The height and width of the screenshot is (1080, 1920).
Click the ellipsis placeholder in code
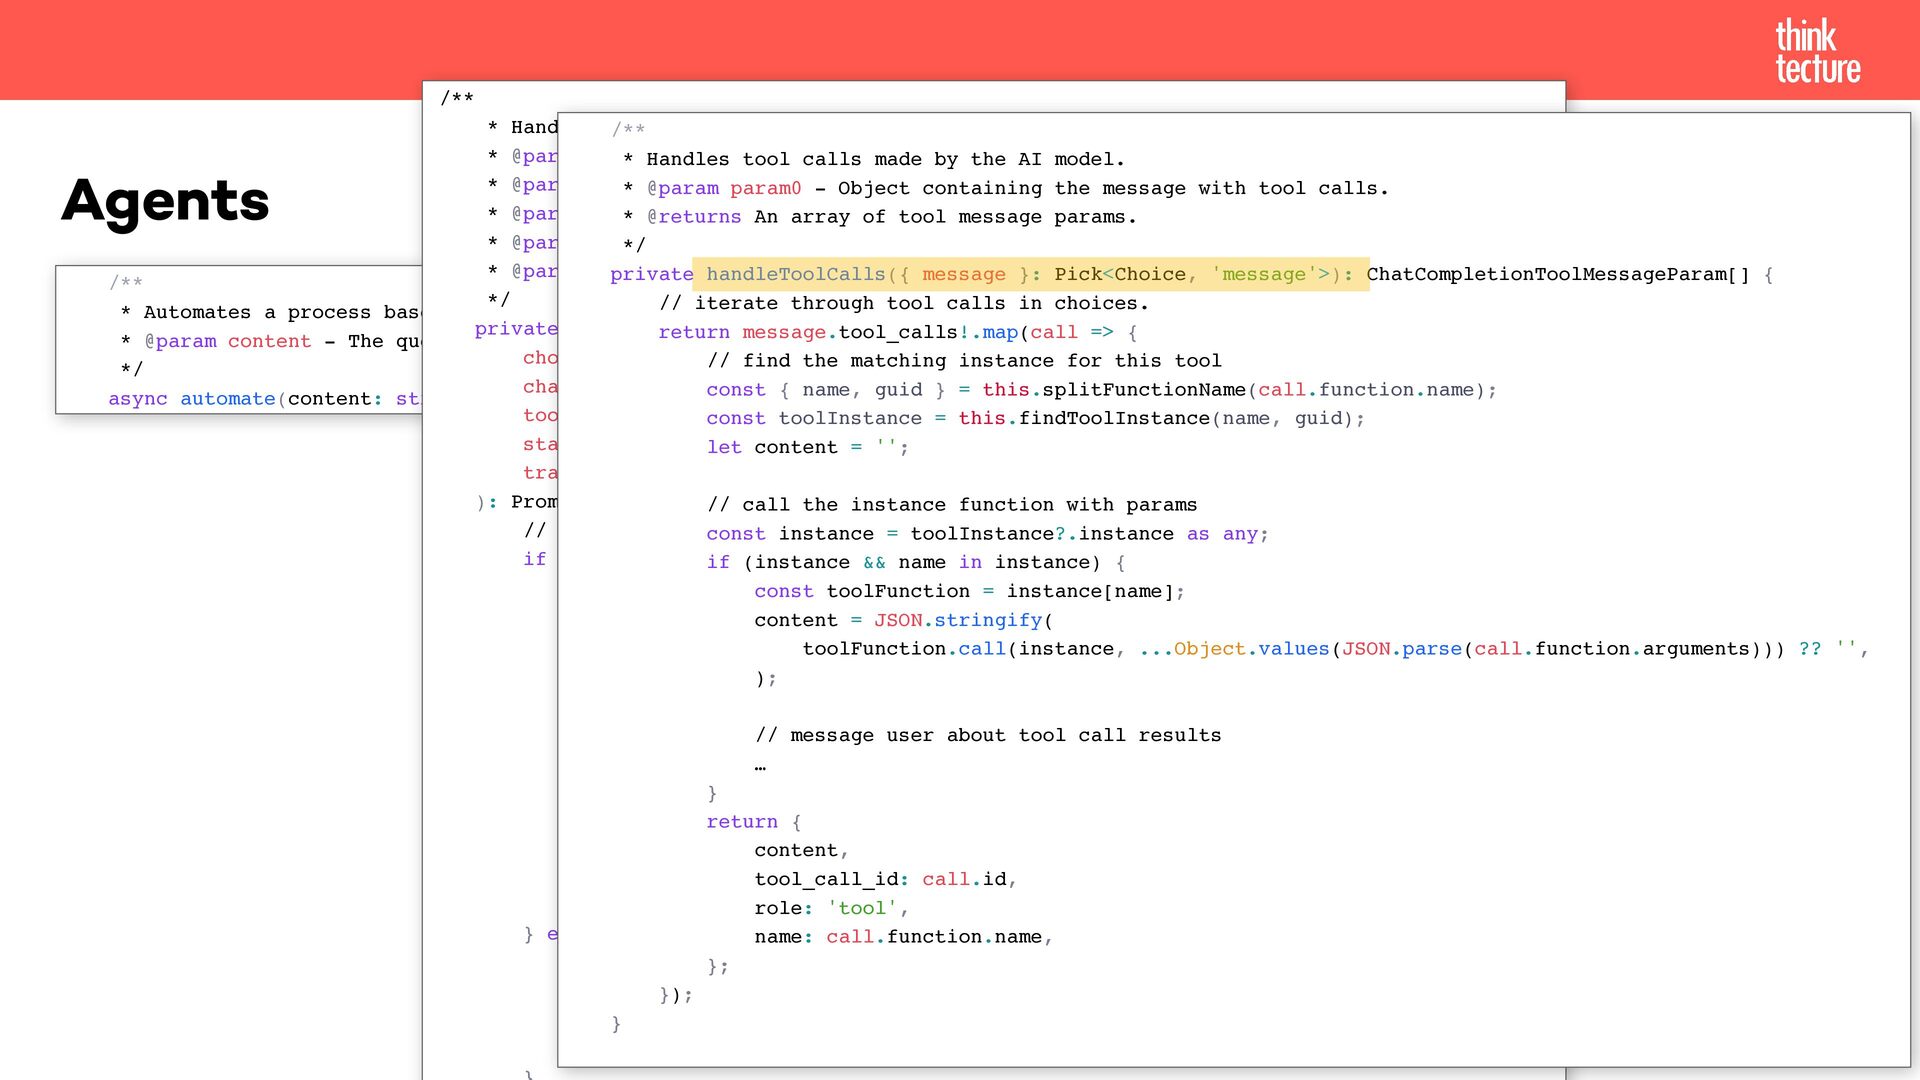pyautogui.click(x=760, y=766)
